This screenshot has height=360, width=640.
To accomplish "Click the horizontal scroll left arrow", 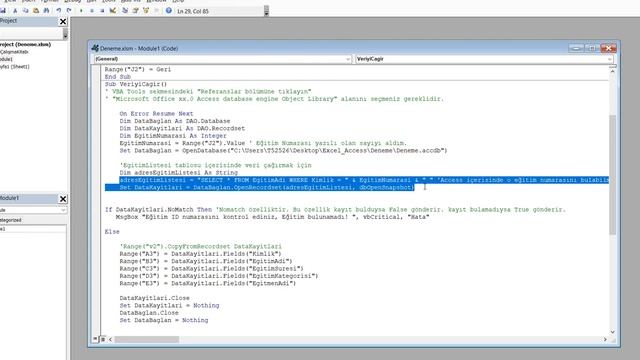I will 111,340.
